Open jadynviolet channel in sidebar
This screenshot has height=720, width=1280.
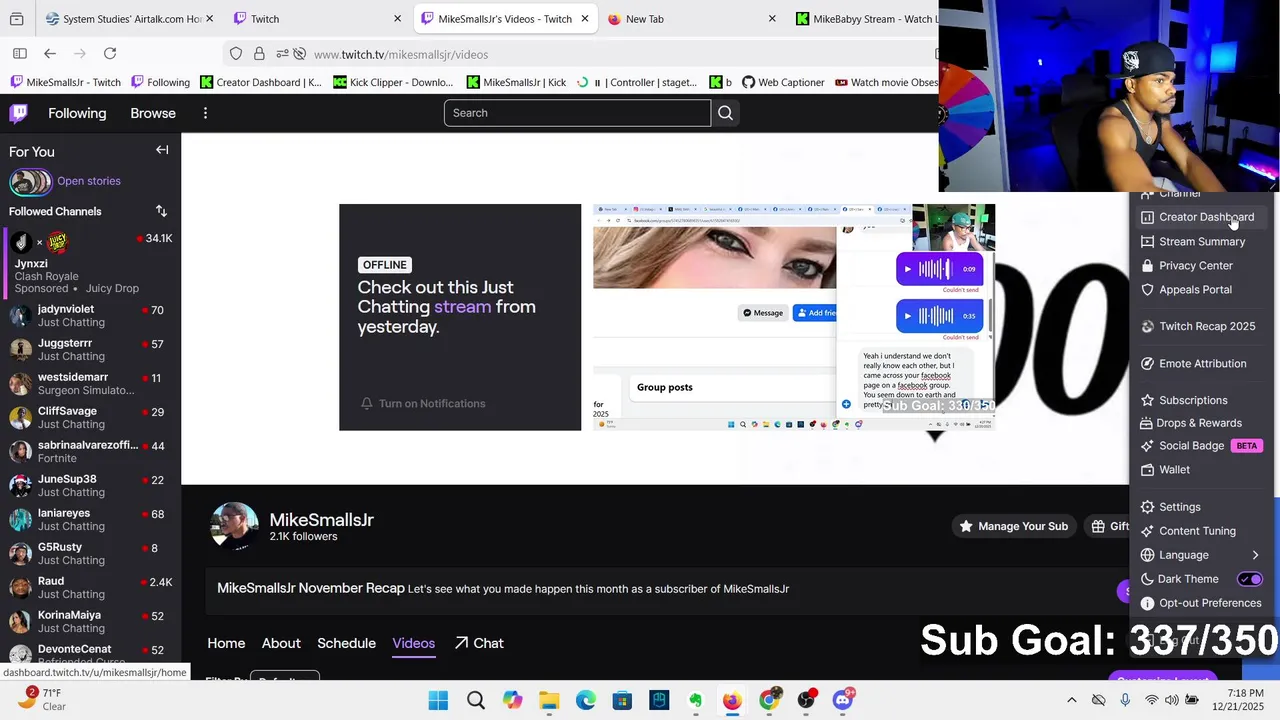click(90, 316)
